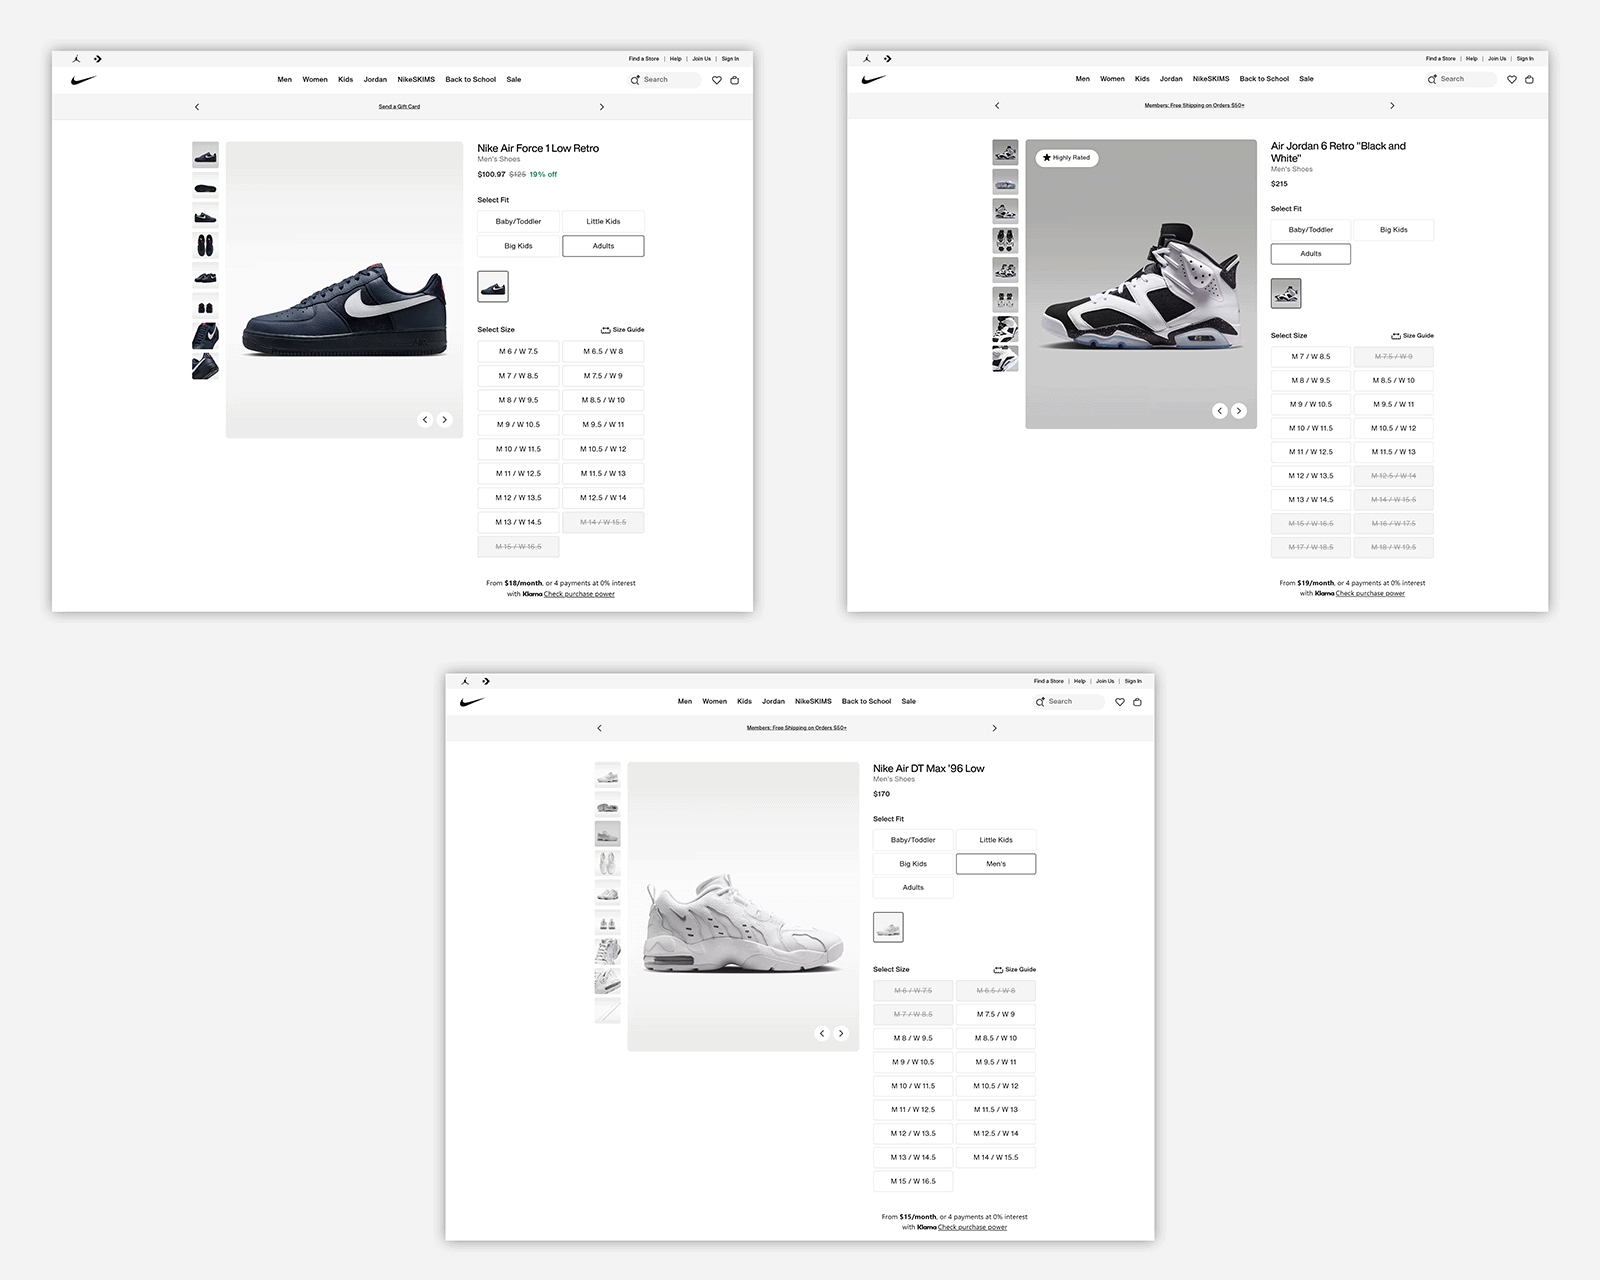The height and width of the screenshot is (1280, 1600).
Task: Go to next promo banner on DT Max '96 page
Action: [x=994, y=728]
